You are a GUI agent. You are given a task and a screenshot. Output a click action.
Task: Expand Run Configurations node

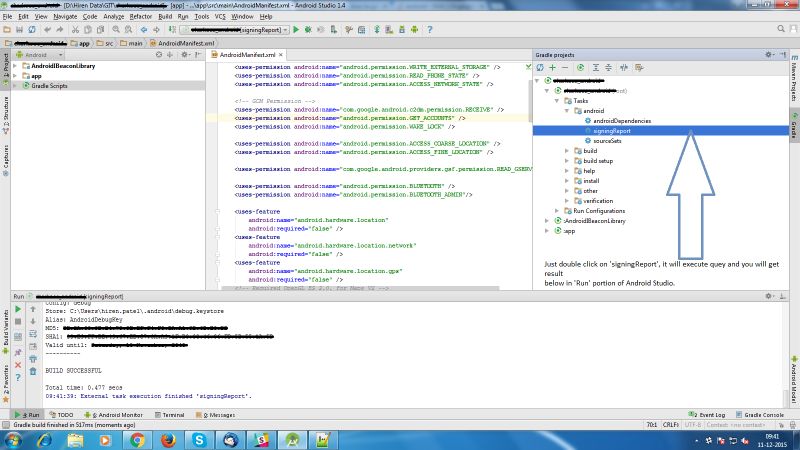click(557, 211)
